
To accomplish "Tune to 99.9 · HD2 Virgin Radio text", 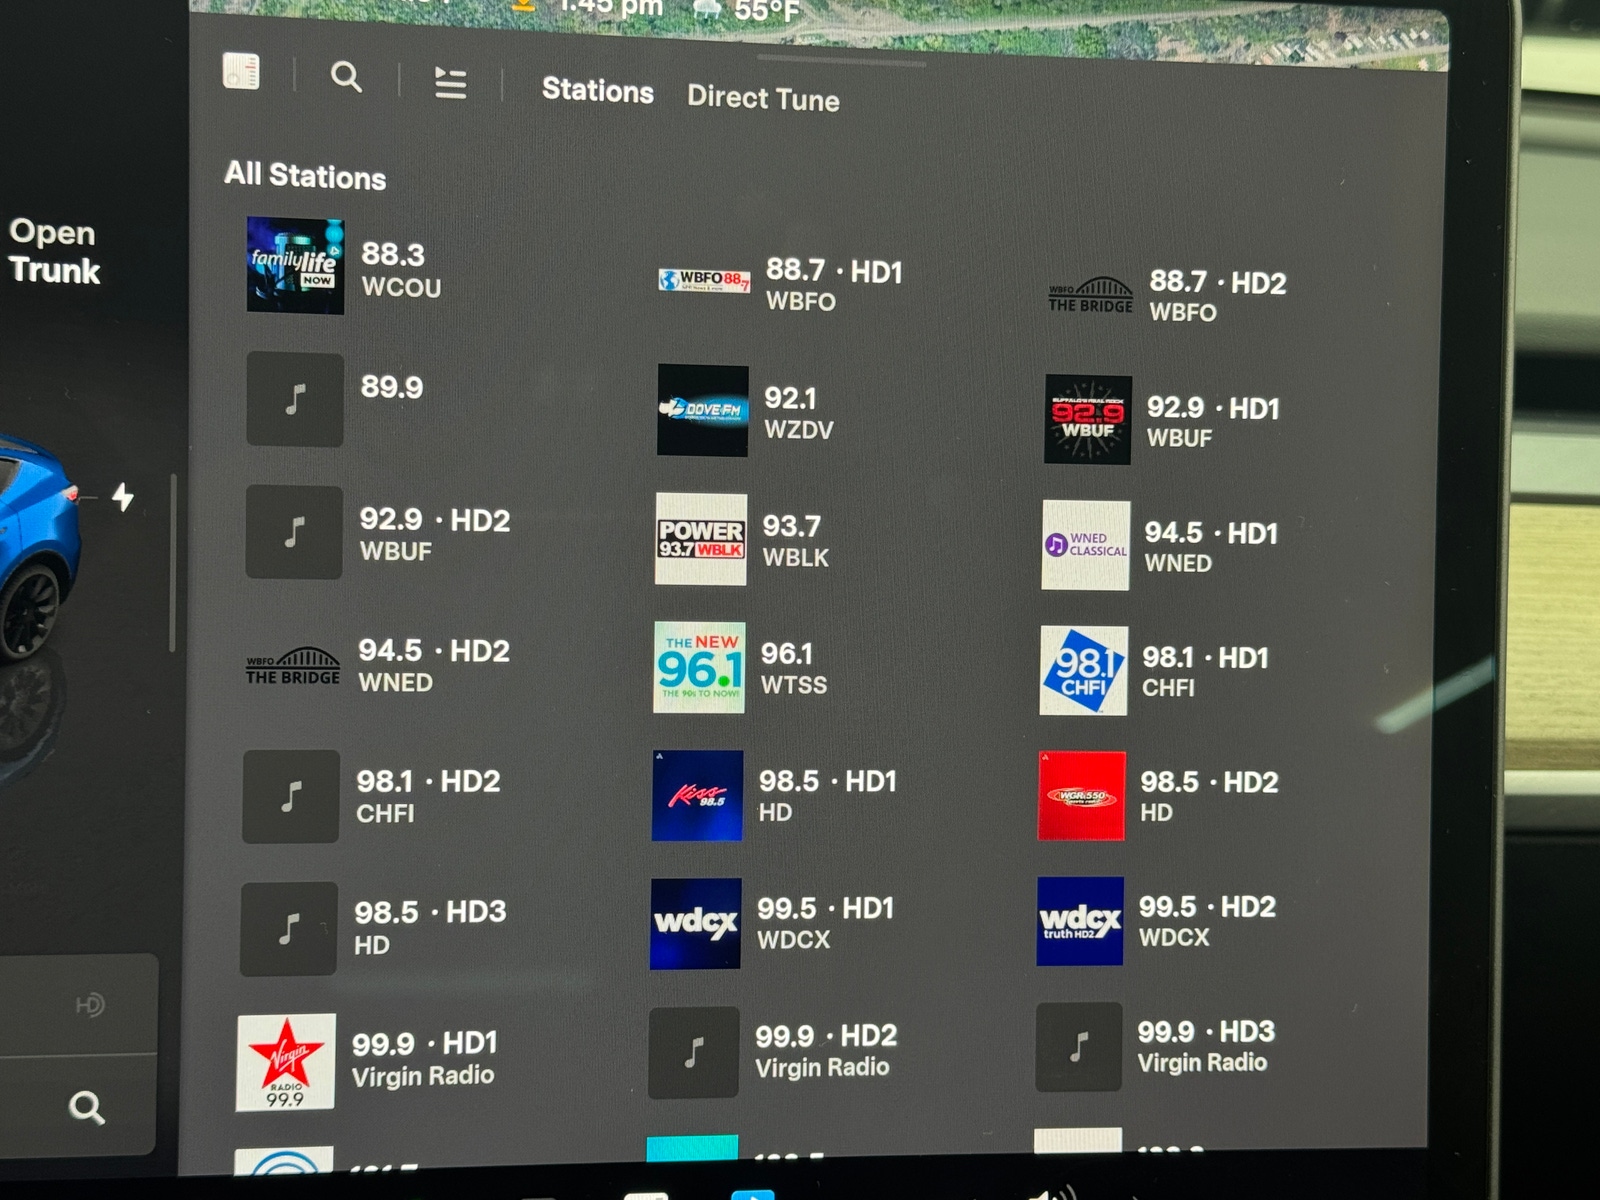I will click(826, 1051).
